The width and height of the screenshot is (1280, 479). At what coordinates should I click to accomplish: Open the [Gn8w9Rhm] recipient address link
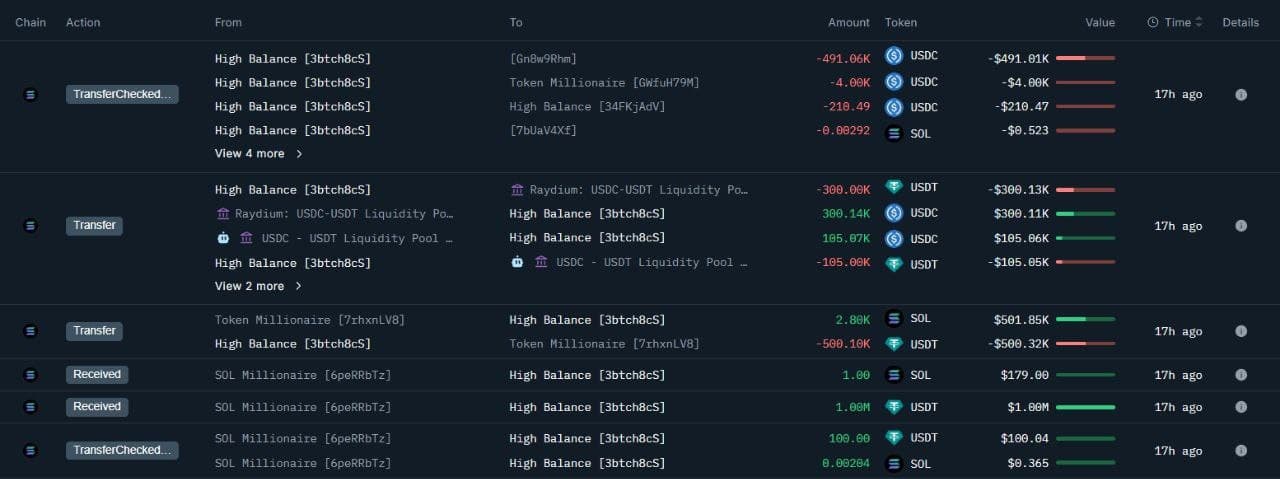coord(543,58)
